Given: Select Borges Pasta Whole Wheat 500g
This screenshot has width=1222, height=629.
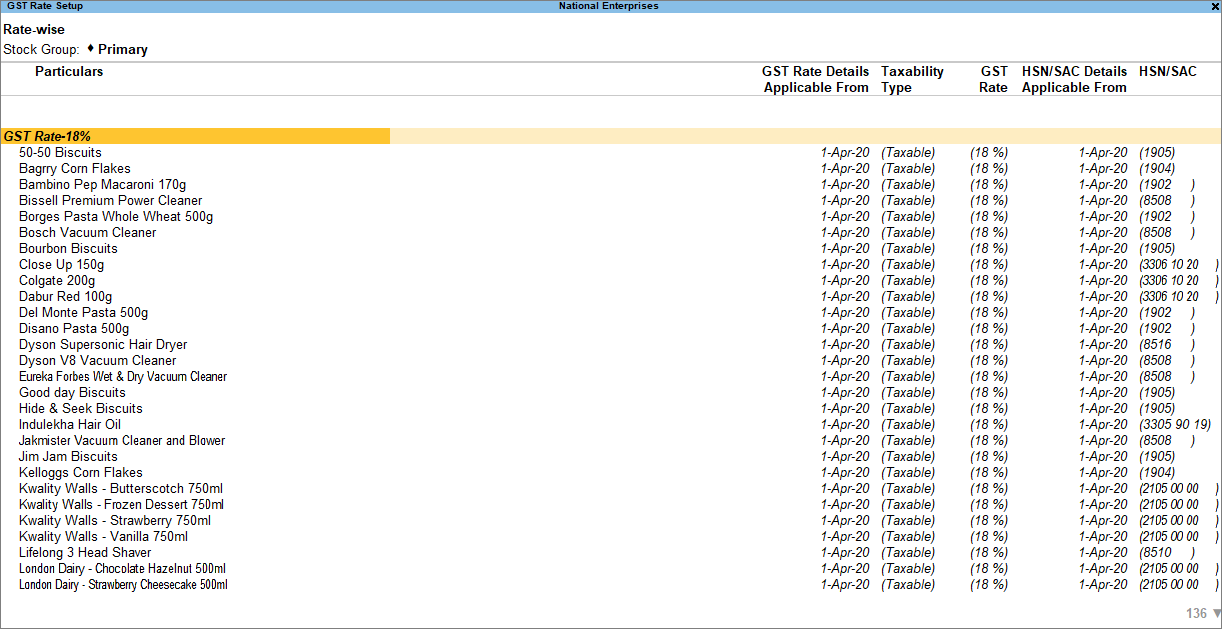Looking at the screenshot, I should (116, 216).
